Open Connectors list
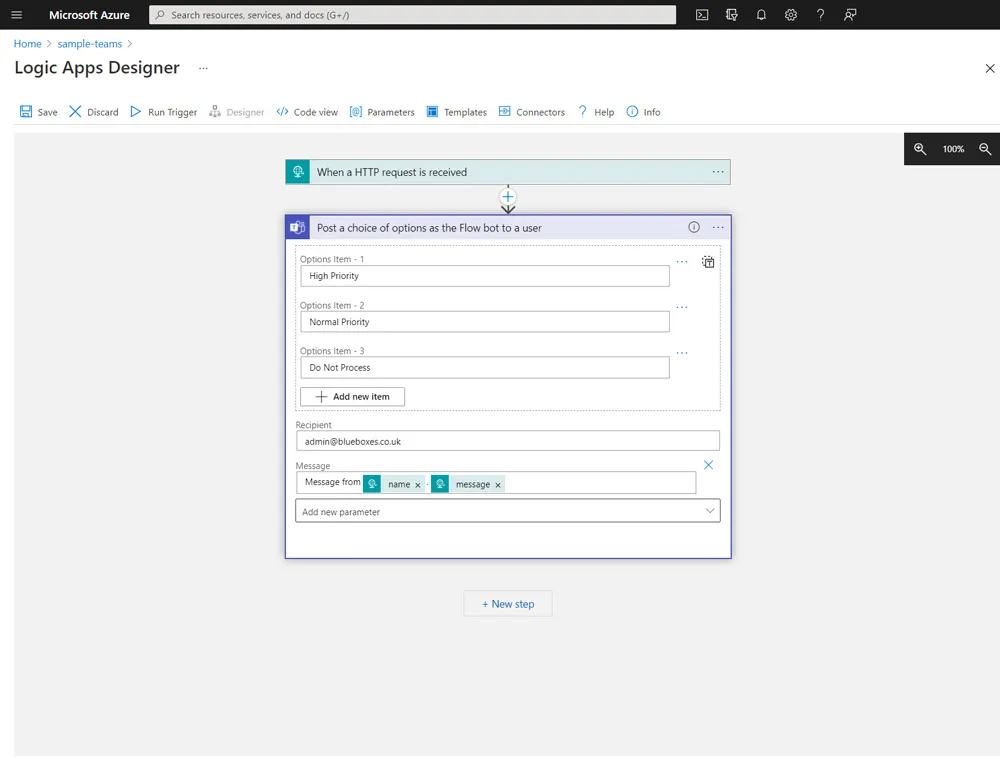 coord(532,112)
